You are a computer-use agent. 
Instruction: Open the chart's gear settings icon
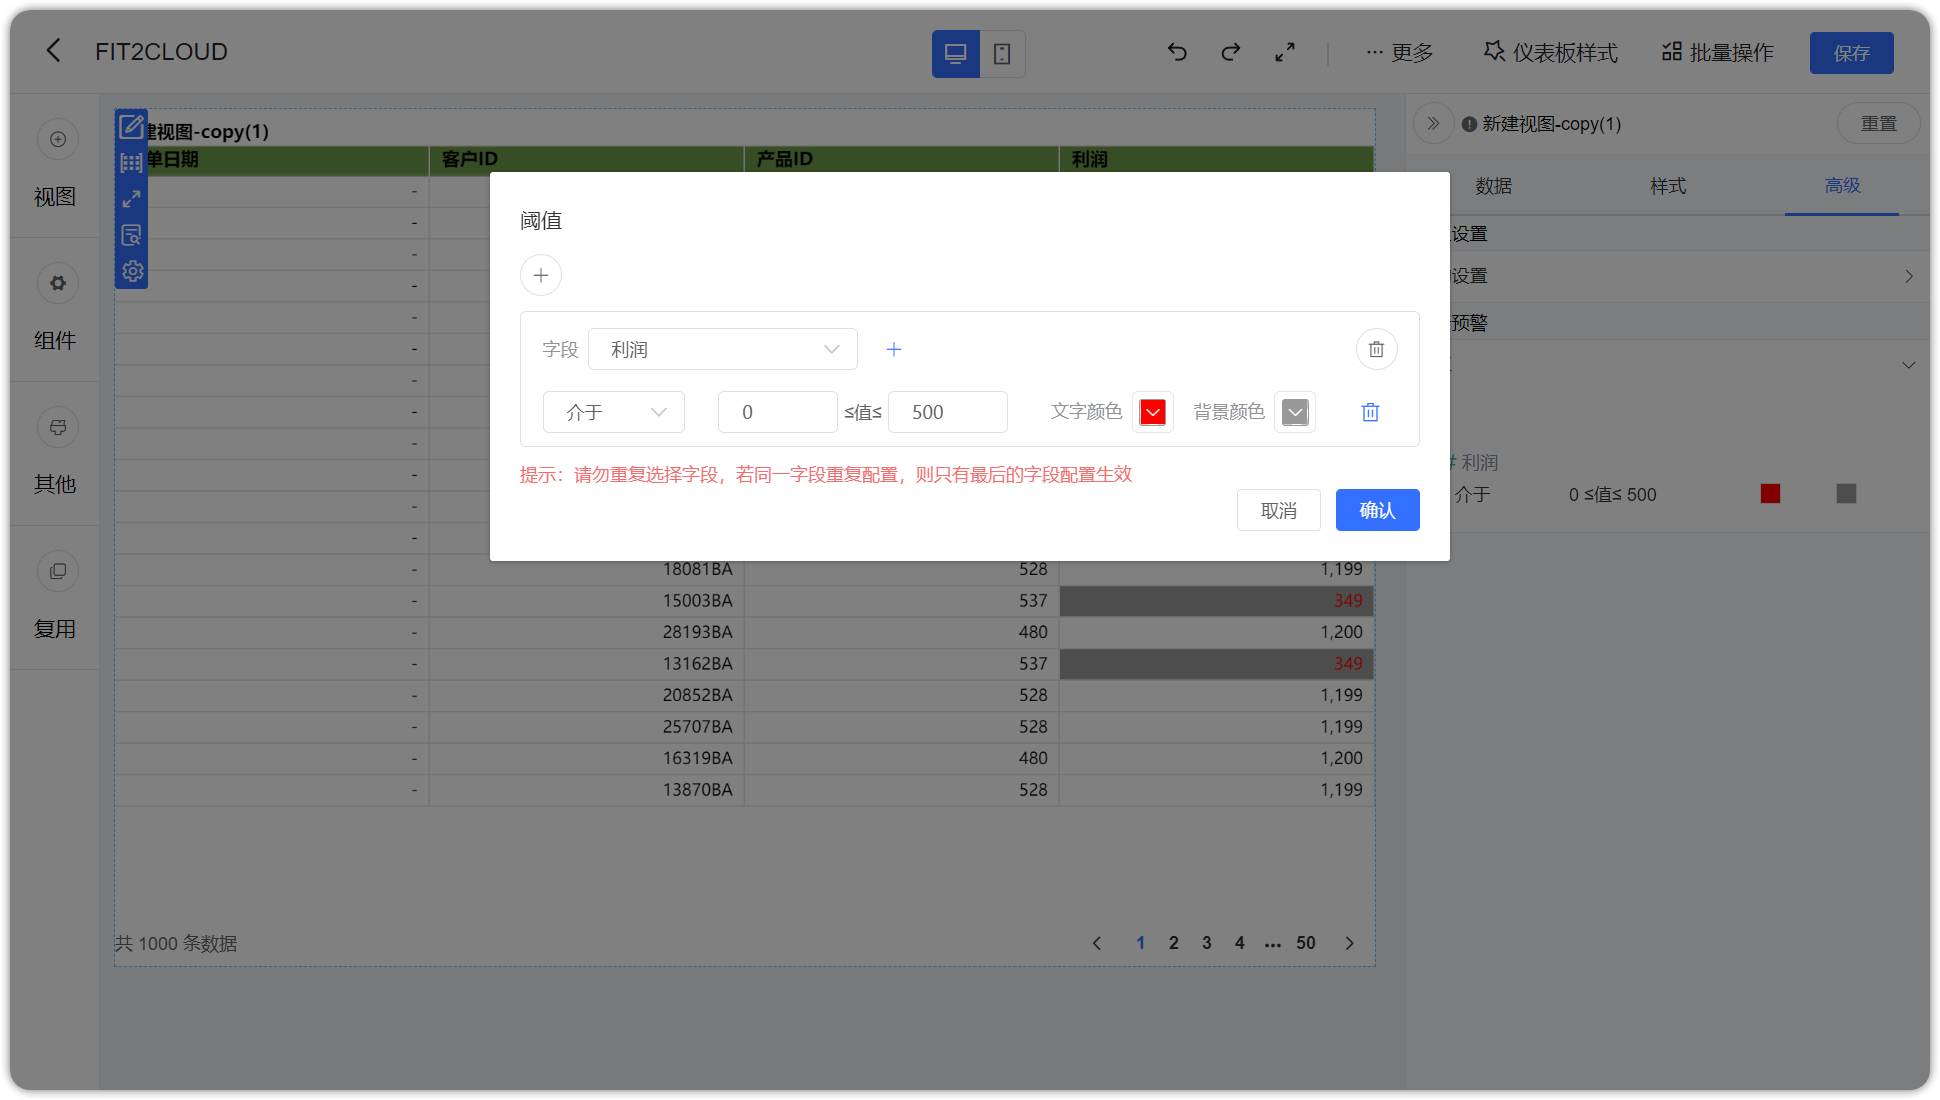point(132,271)
